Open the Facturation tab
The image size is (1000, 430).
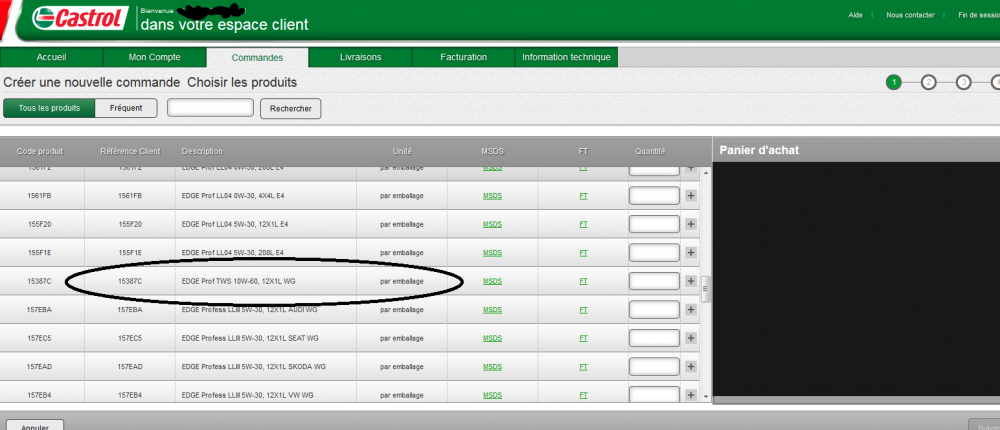(464, 57)
